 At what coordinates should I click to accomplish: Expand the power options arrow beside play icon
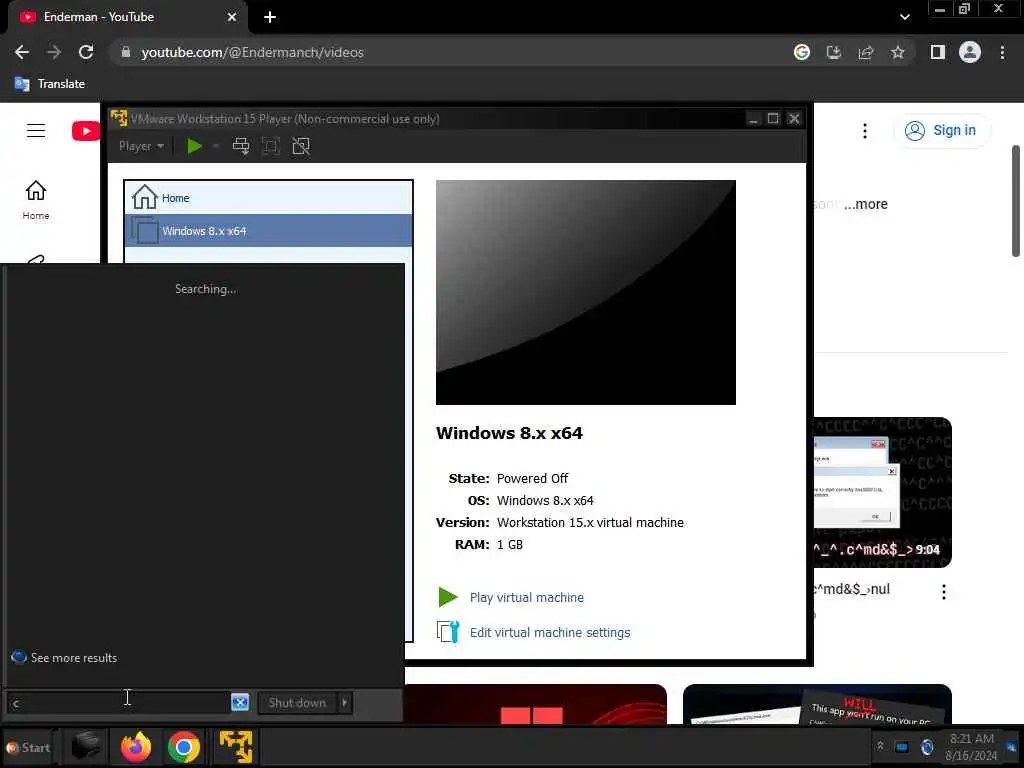216,146
